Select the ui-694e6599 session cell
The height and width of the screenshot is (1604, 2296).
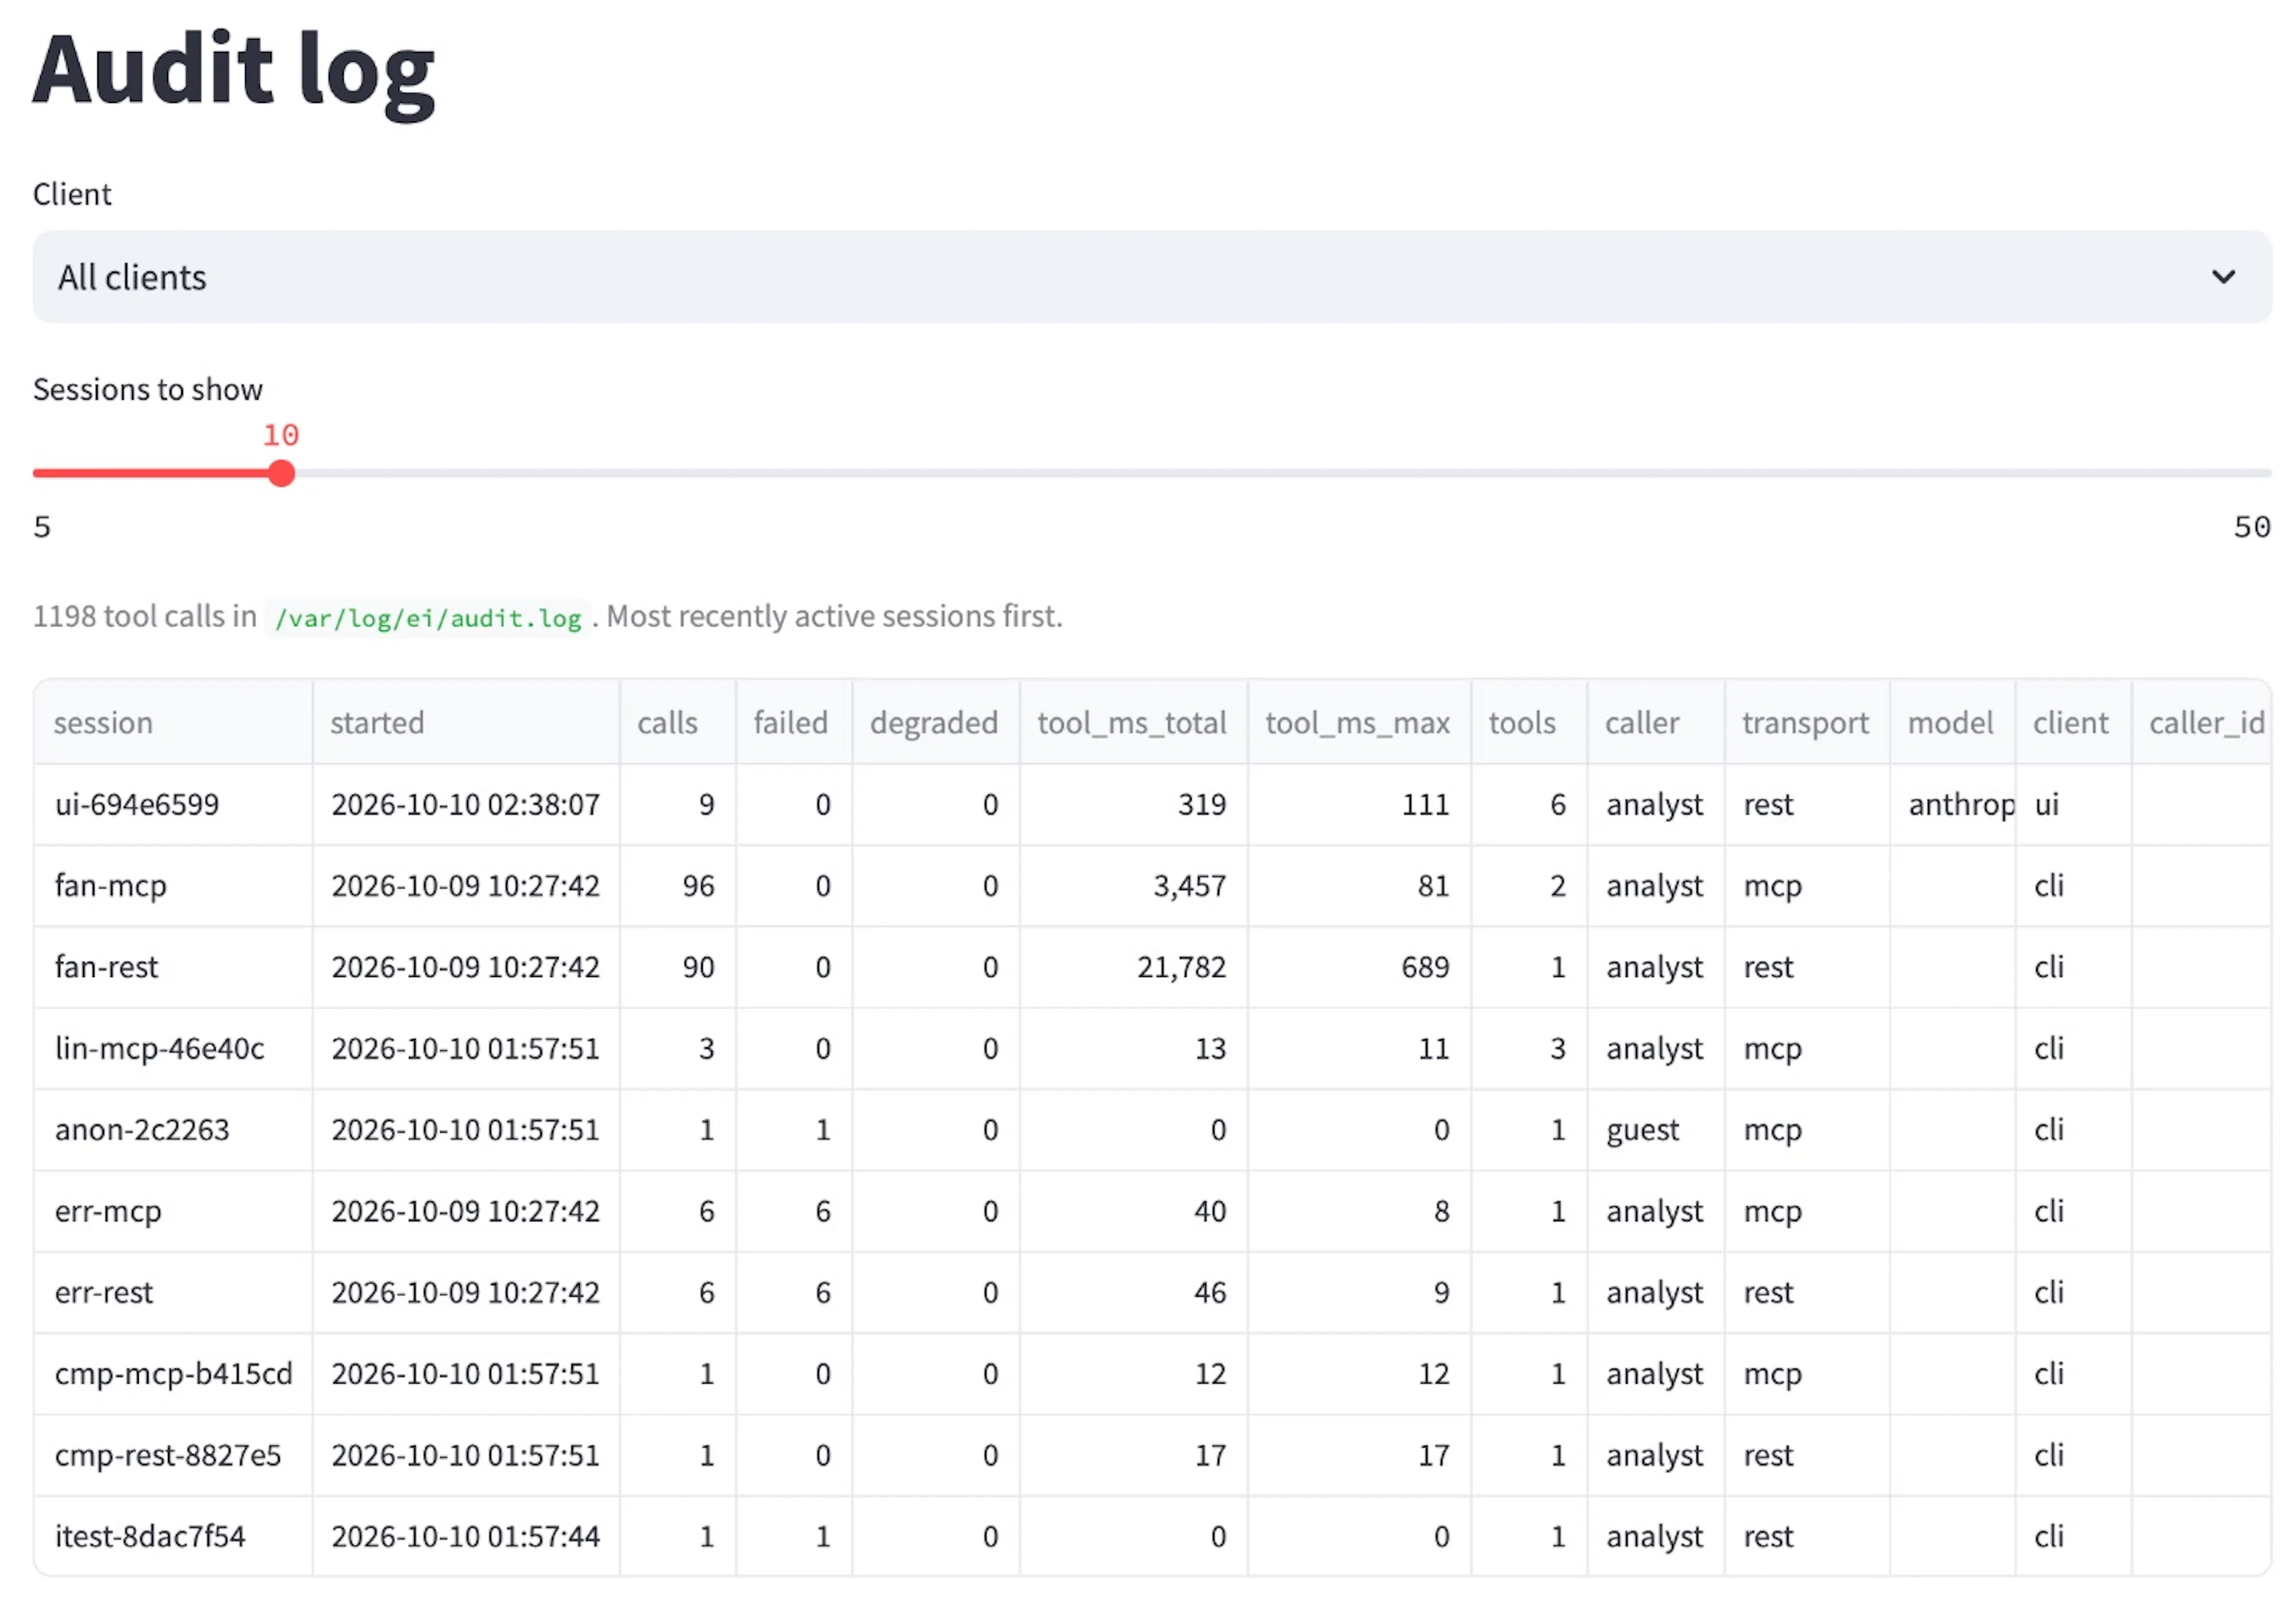(173, 804)
